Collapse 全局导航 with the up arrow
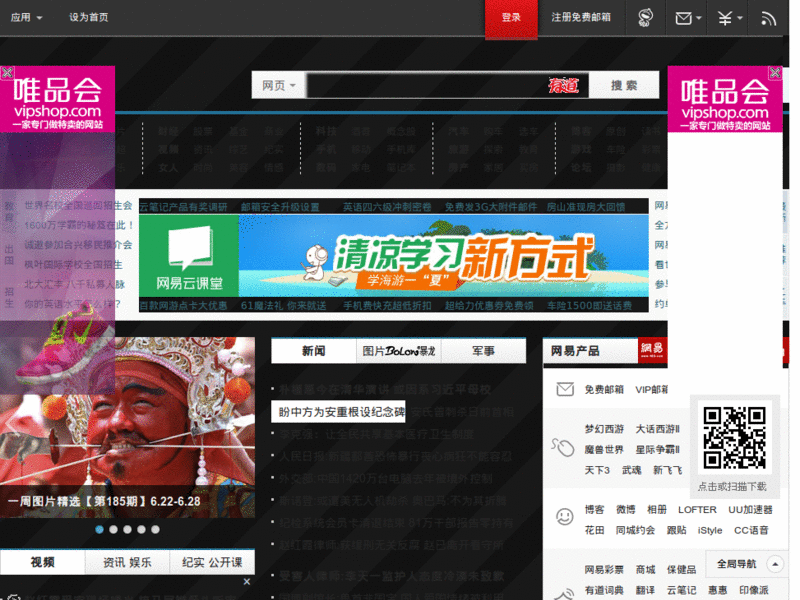The image size is (800, 600). coord(775,564)
